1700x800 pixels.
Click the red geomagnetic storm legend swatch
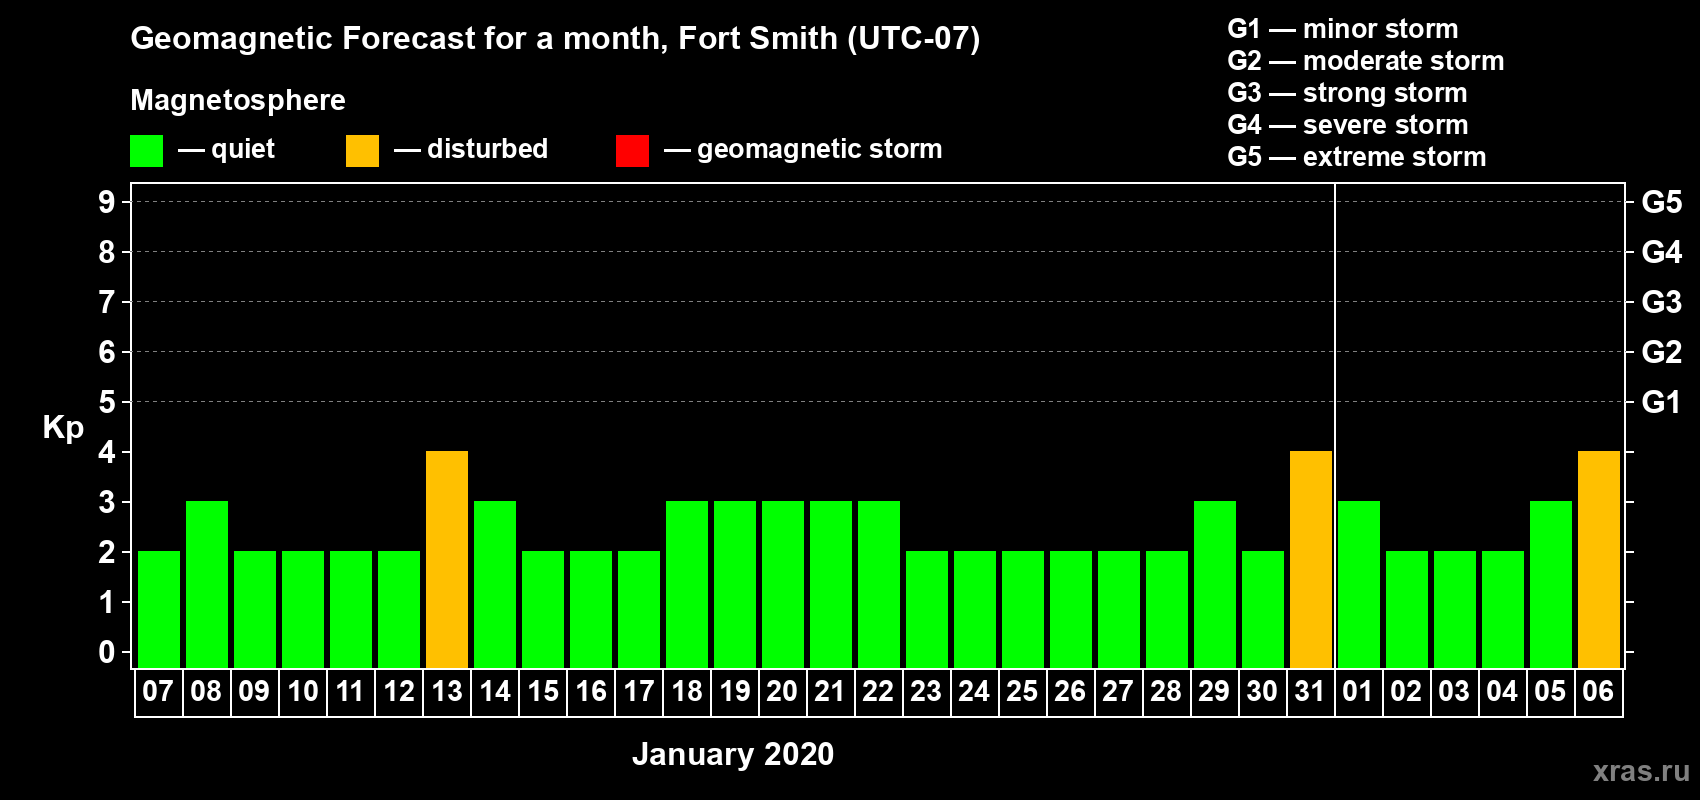tap(632, 151)
